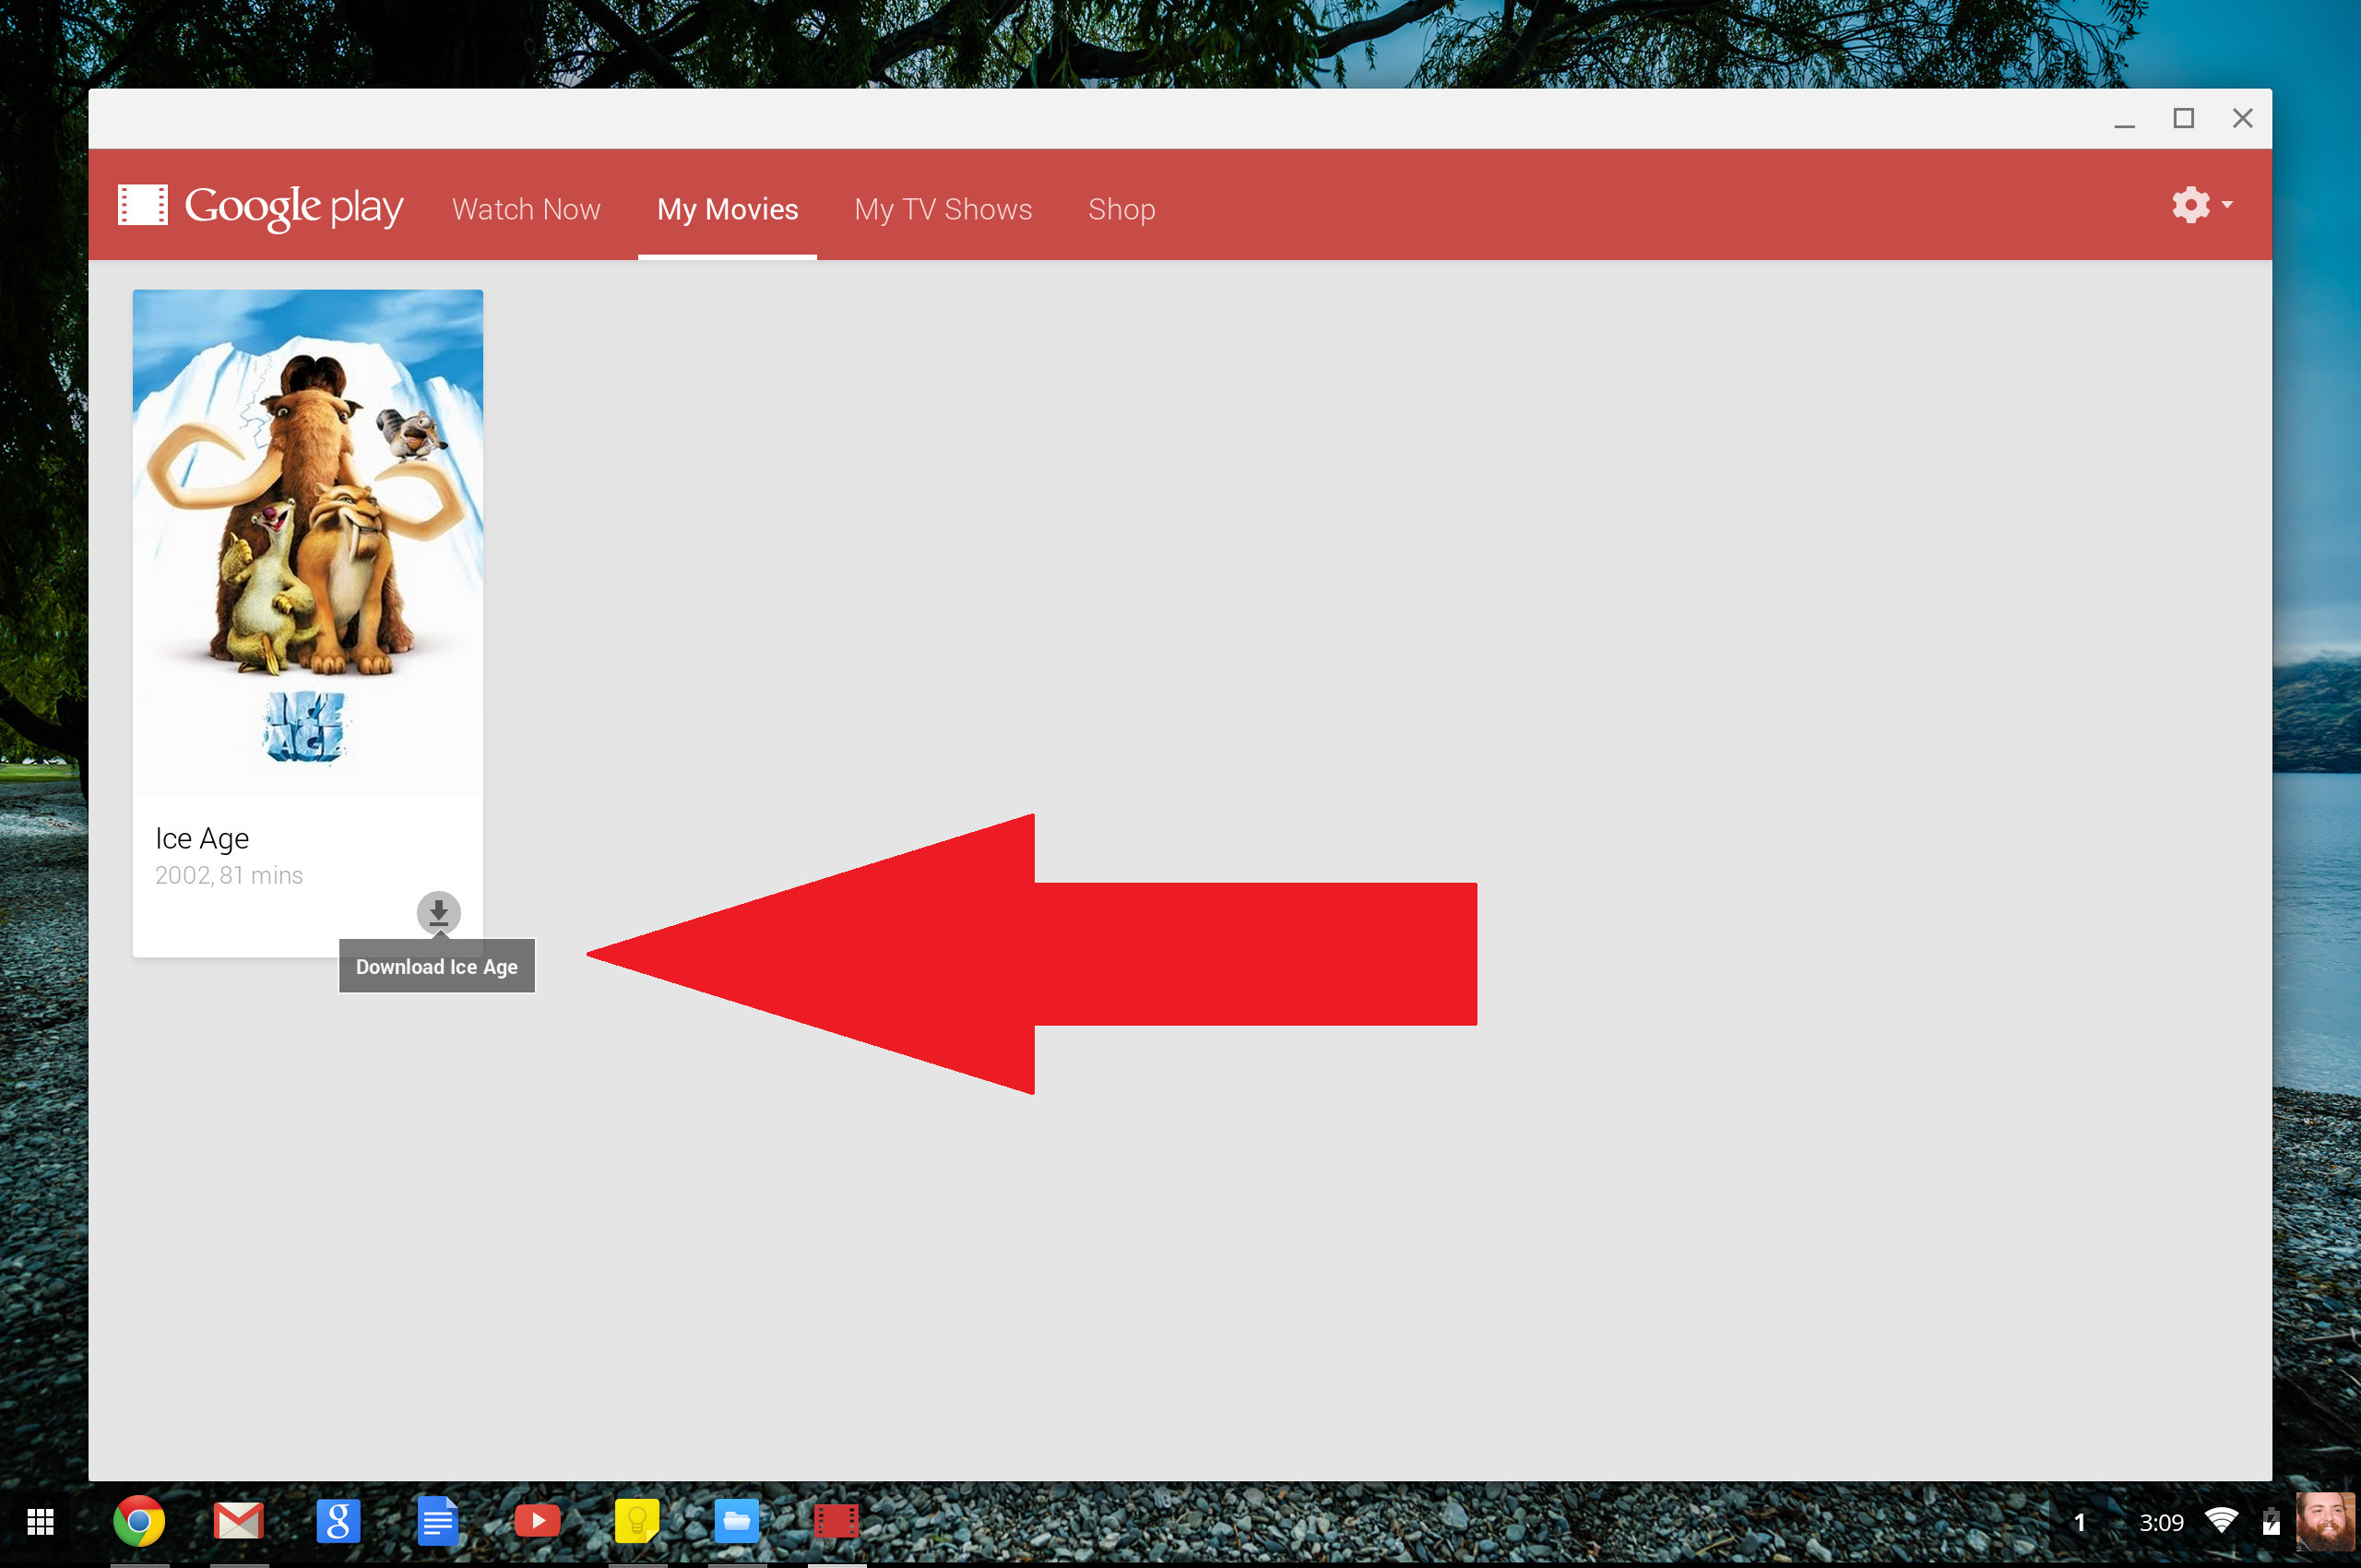
Task: Open Gmail from the shelf
Action: (x=238, y=1522)
